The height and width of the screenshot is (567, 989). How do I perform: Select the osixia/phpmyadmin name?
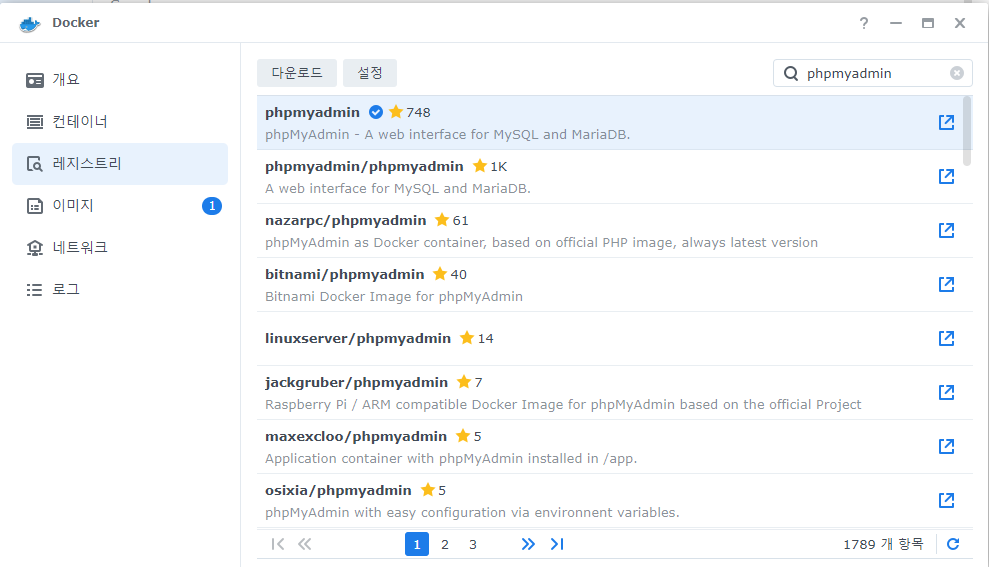338,491
